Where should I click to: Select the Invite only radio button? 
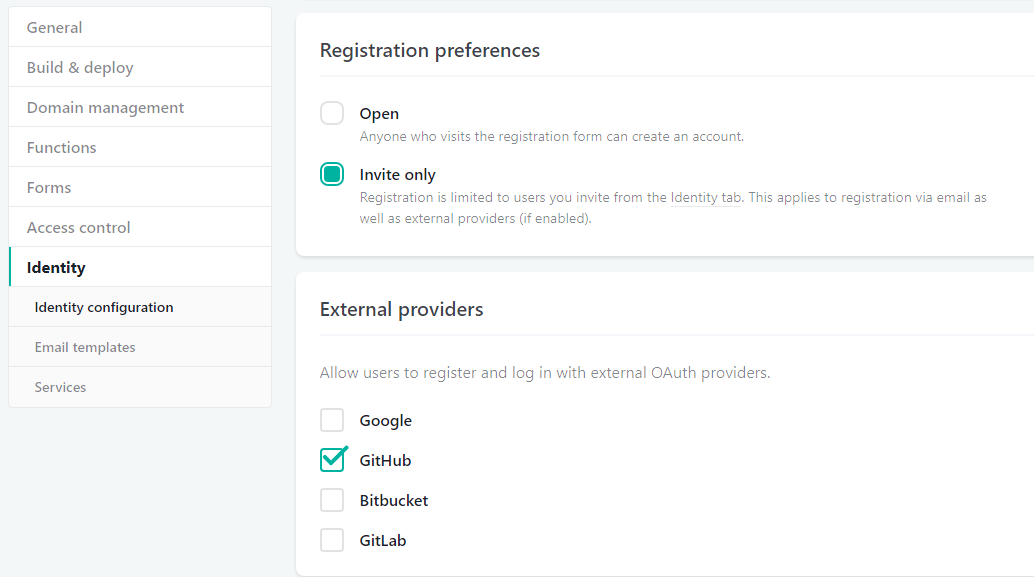click(332, 174)
